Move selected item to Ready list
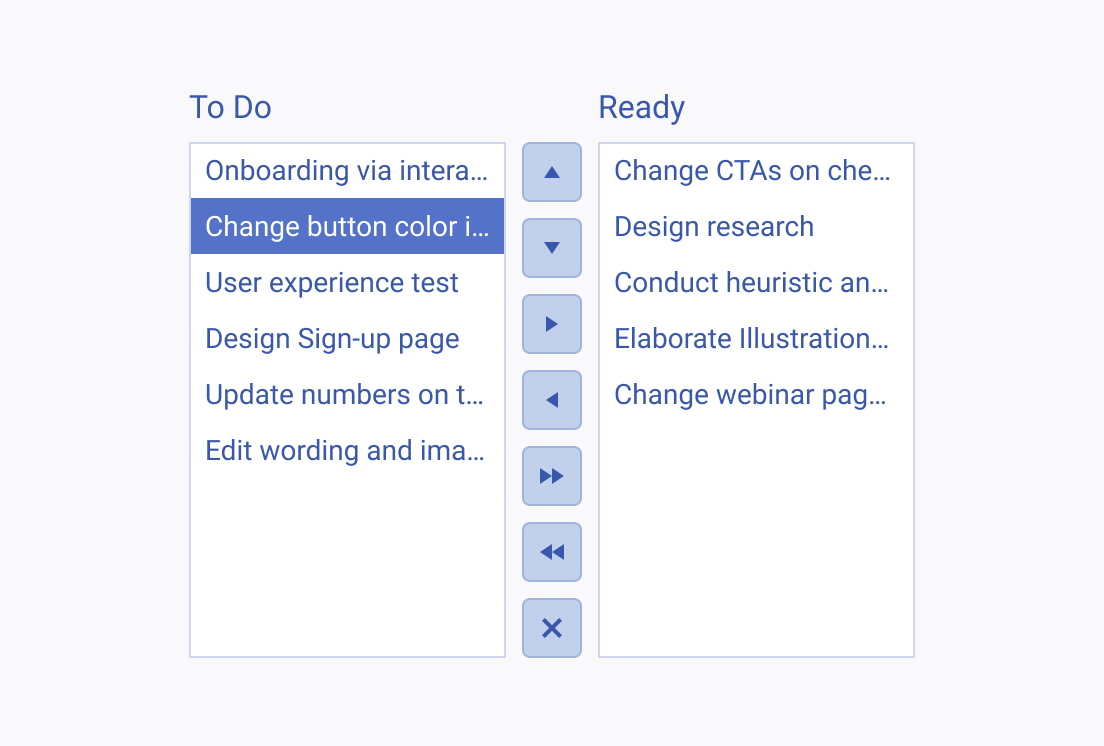Viewport: 1104px width, 746px height. [552, 324]
